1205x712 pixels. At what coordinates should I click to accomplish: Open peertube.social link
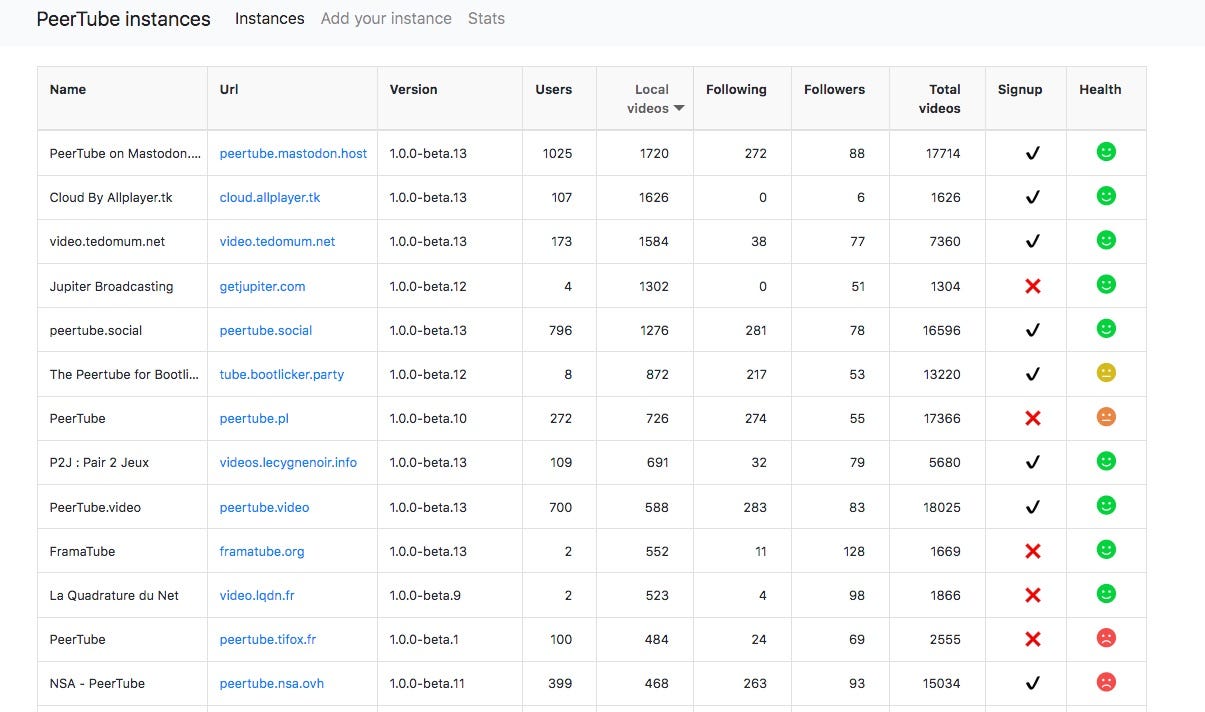pos(266,330)
